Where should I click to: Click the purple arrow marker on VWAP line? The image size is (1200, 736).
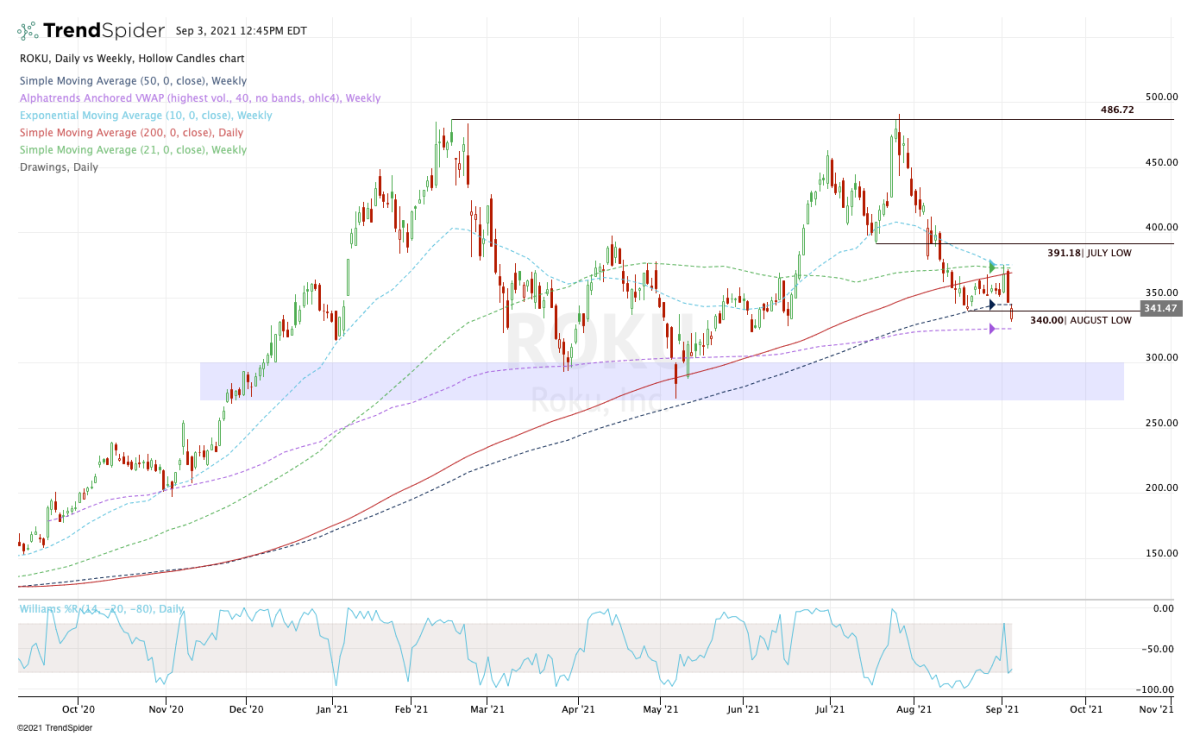coord(992,329)
